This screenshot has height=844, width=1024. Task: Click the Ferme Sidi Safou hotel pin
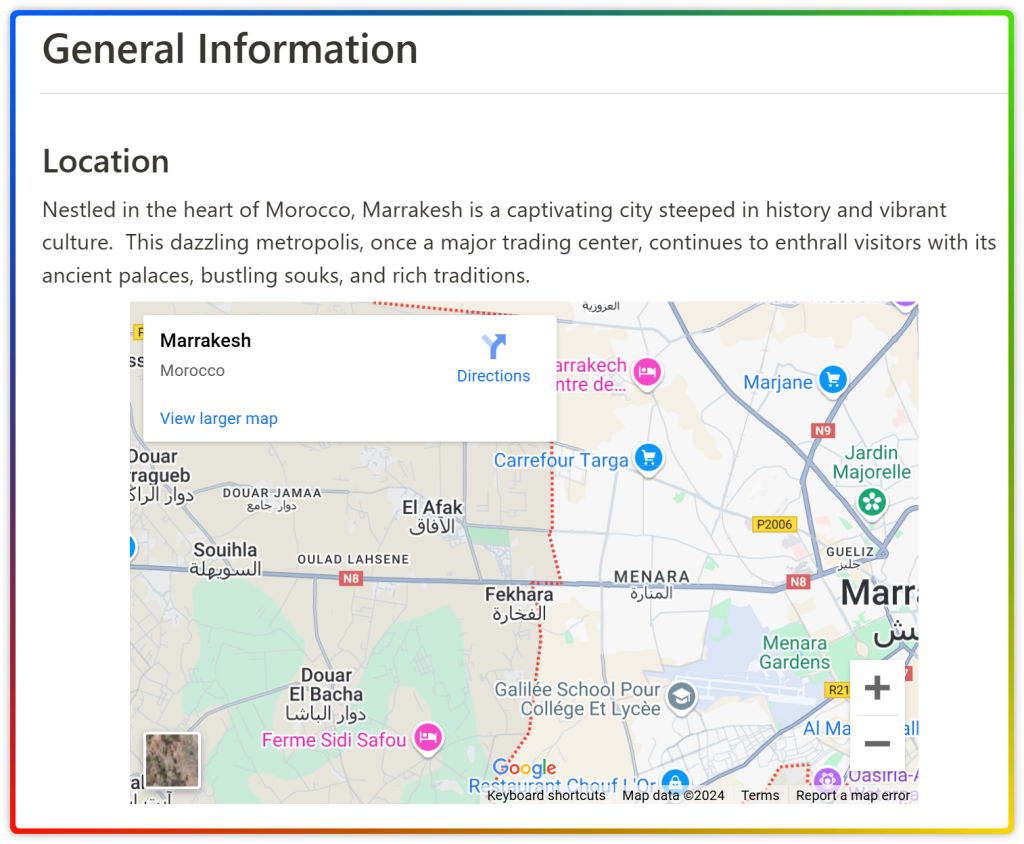[x=428, y=738]
